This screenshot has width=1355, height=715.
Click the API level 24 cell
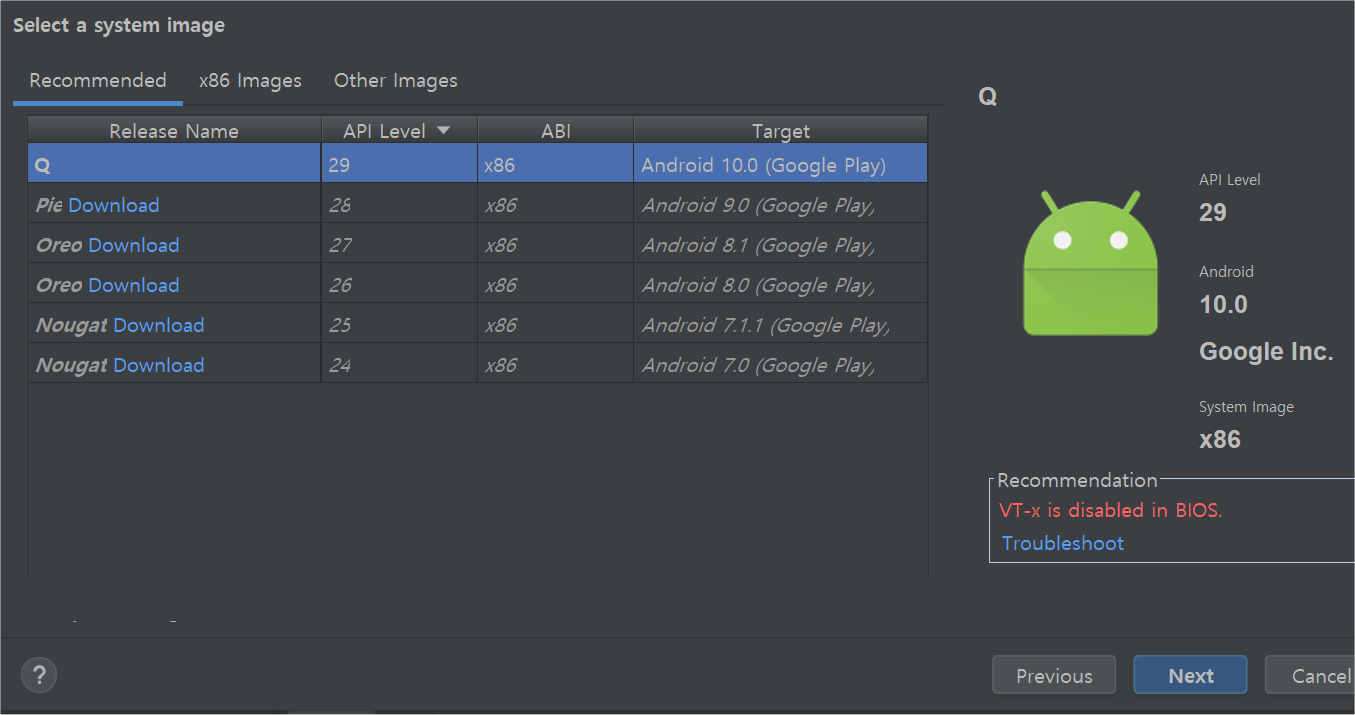coord(400,365)
